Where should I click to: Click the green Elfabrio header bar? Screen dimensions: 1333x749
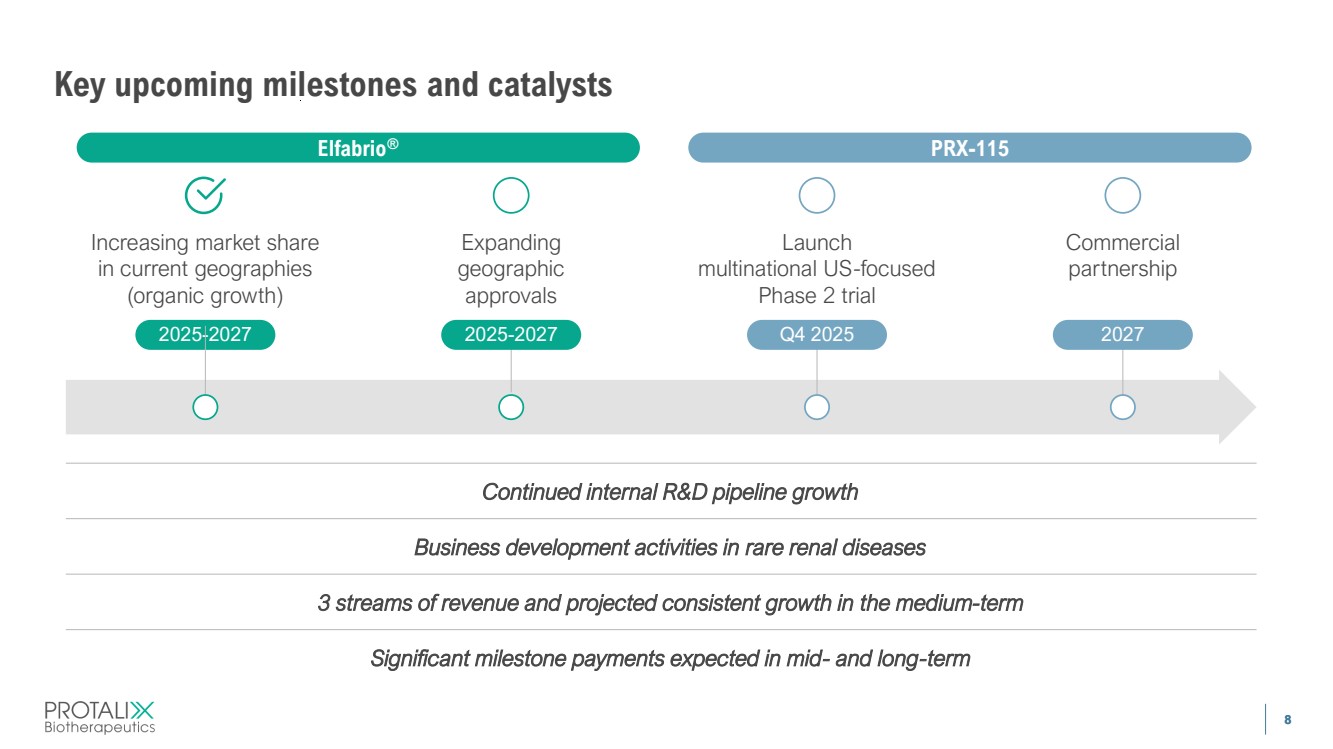[x=358, y=148]
